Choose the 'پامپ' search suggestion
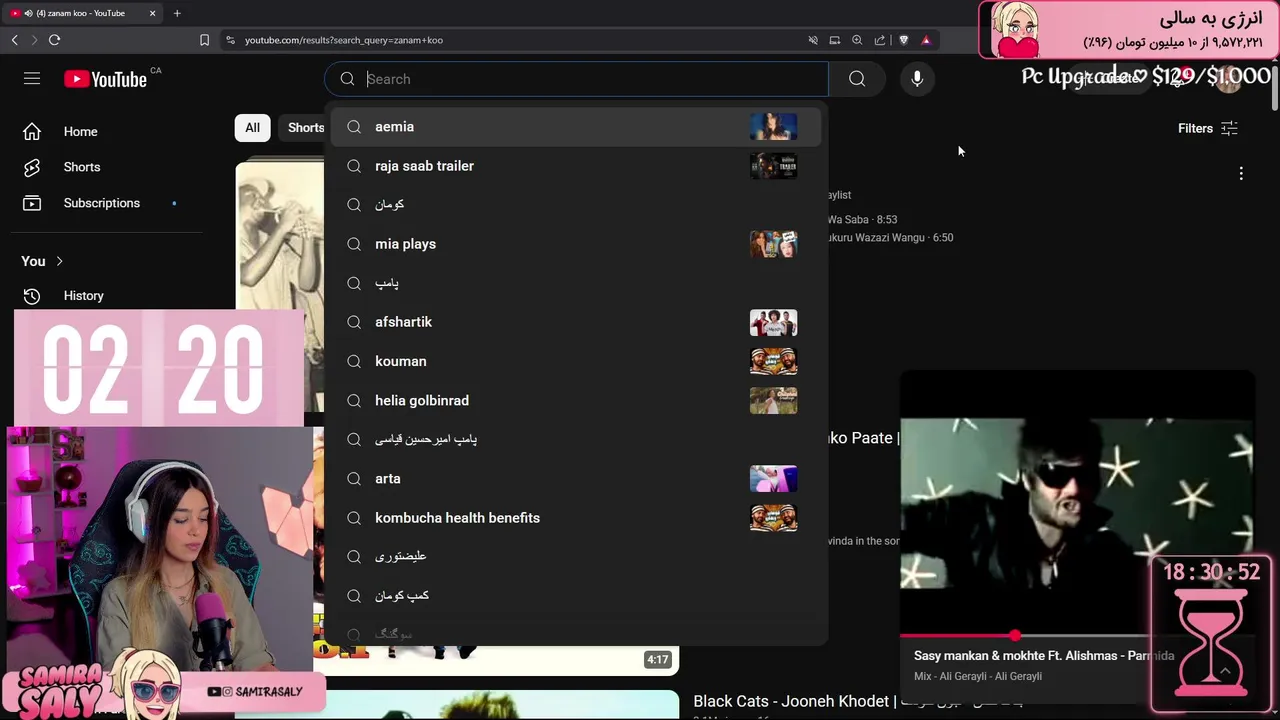 coord(576,283)
